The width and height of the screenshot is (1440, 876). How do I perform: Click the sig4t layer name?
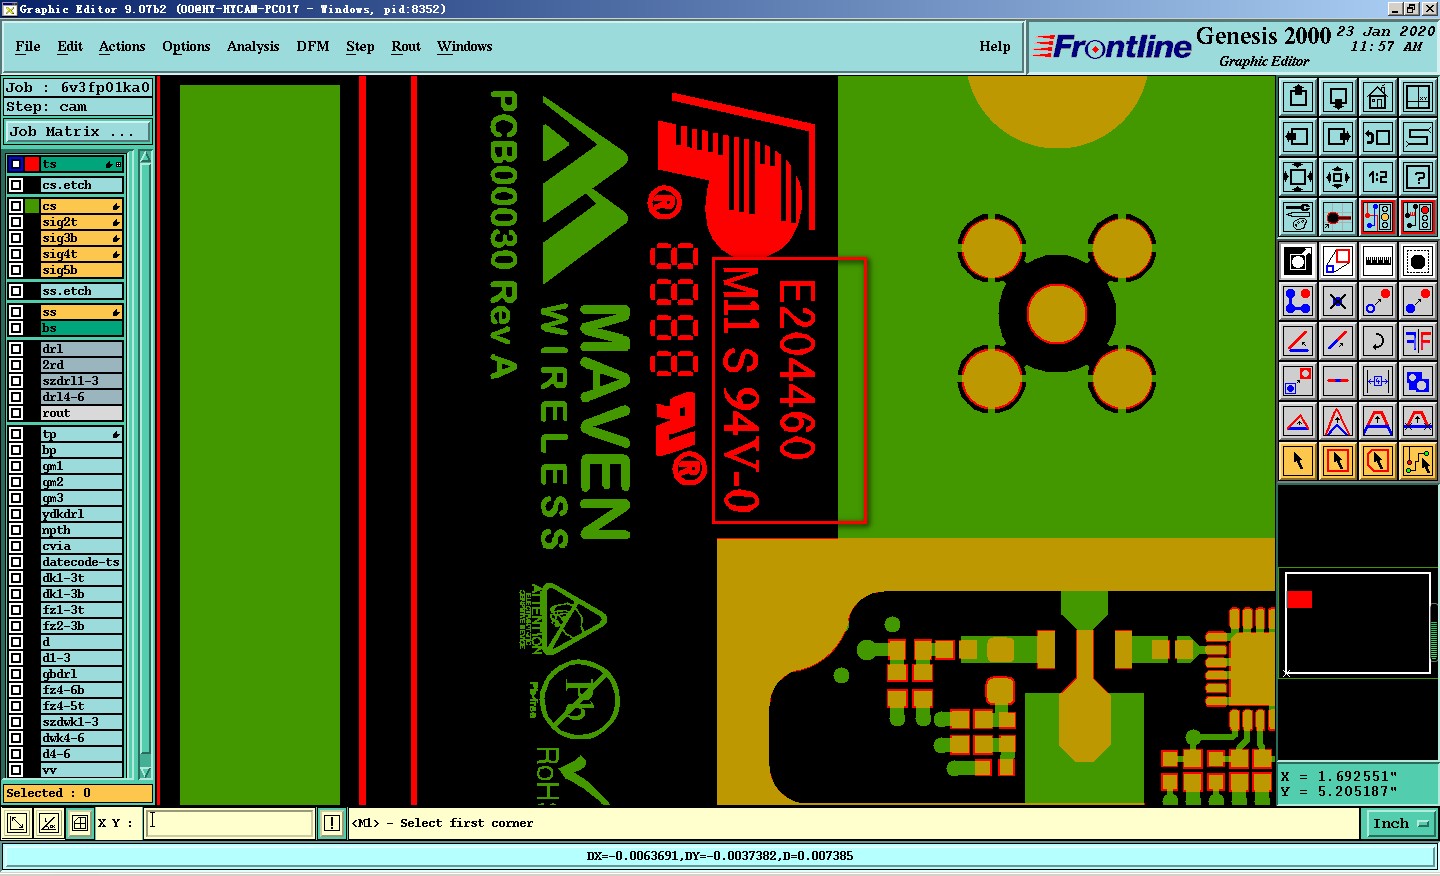(81, 254)
